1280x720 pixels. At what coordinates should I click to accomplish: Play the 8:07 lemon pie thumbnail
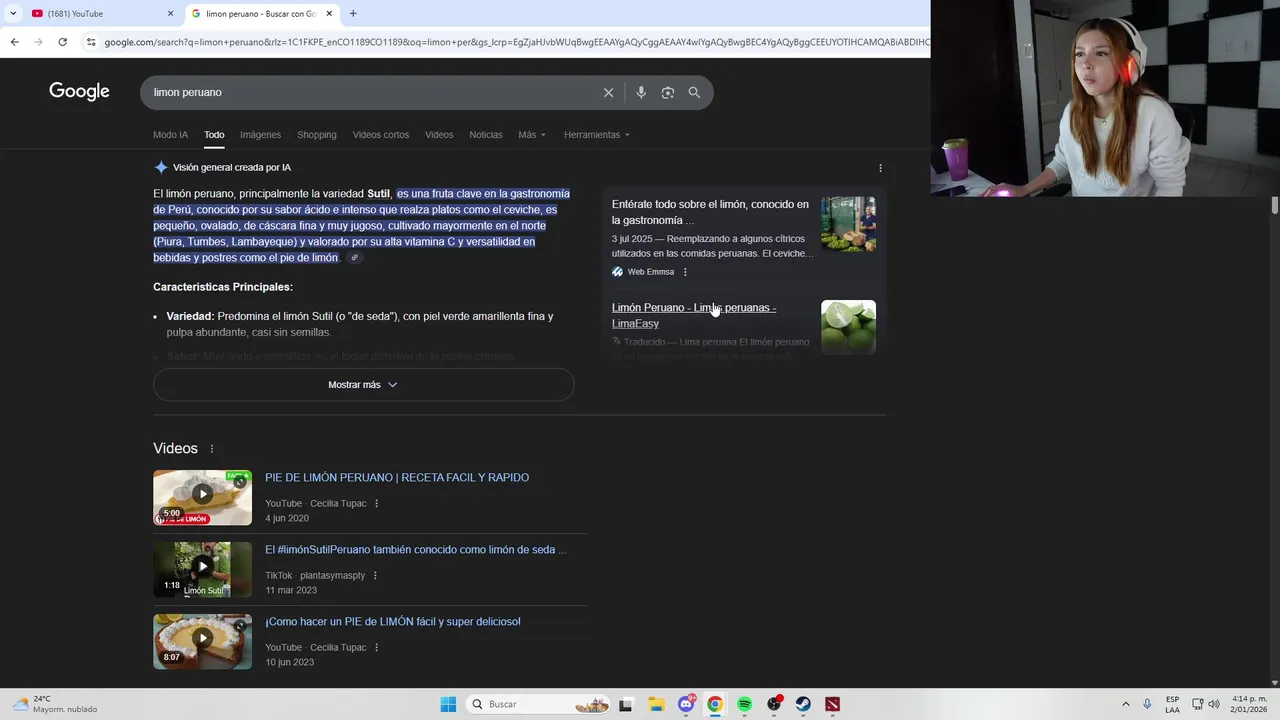click(x=202, y=642)
